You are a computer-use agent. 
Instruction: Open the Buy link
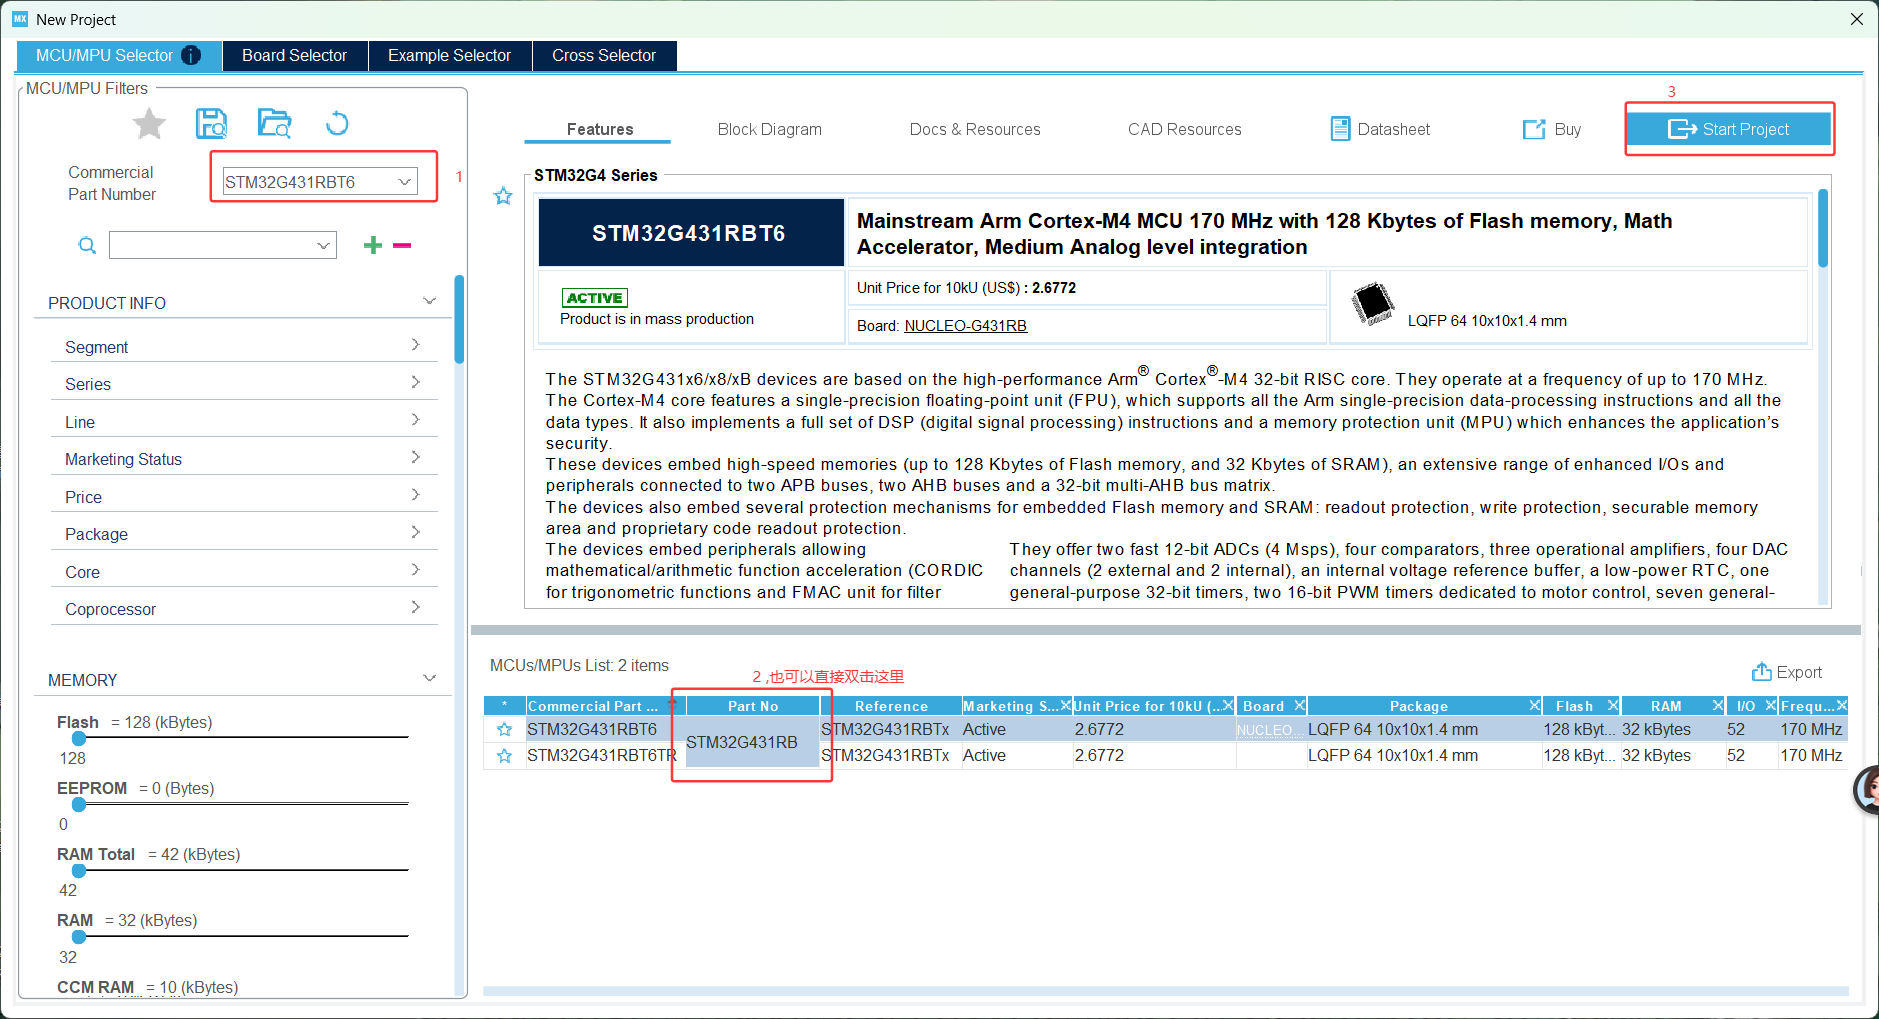(x=1552, y=129)
